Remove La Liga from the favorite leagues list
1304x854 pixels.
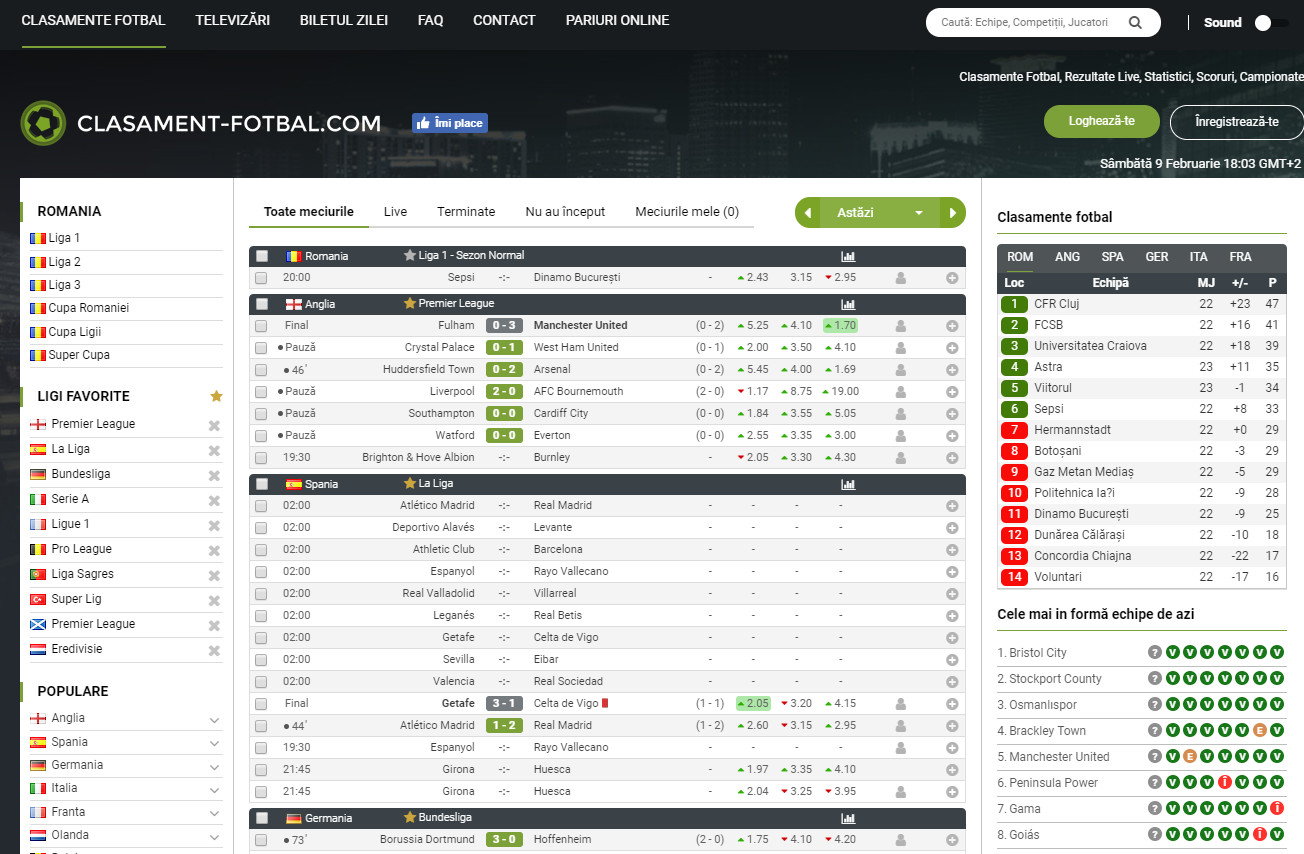coord(214,451)
